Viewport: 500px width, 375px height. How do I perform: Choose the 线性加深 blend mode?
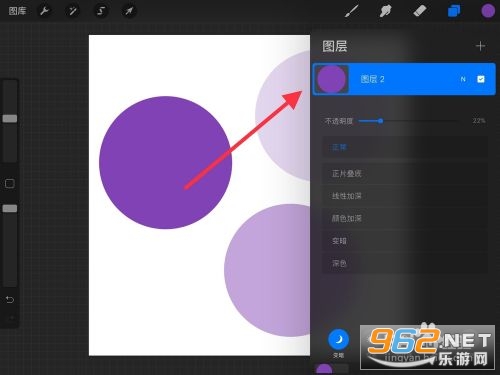tap(405, 196)
